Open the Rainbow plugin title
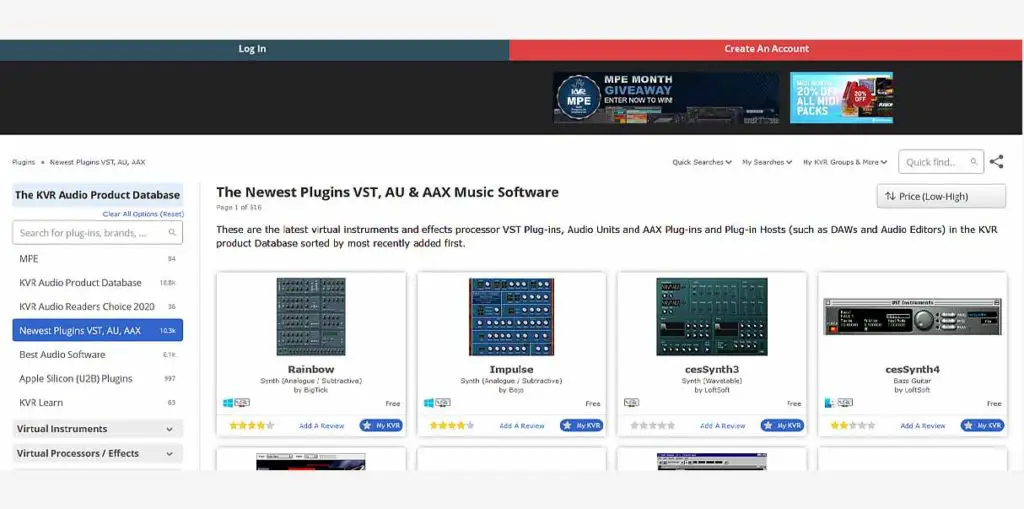 tap(311, 369)
